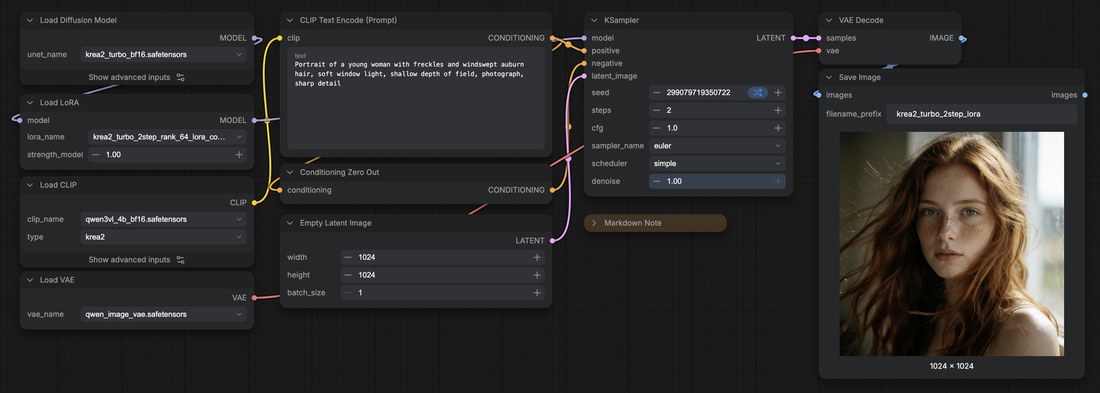The height and width of the screenshot is (393, 1100).
Task: Collapse the Load VAE node
Action: 30,280
